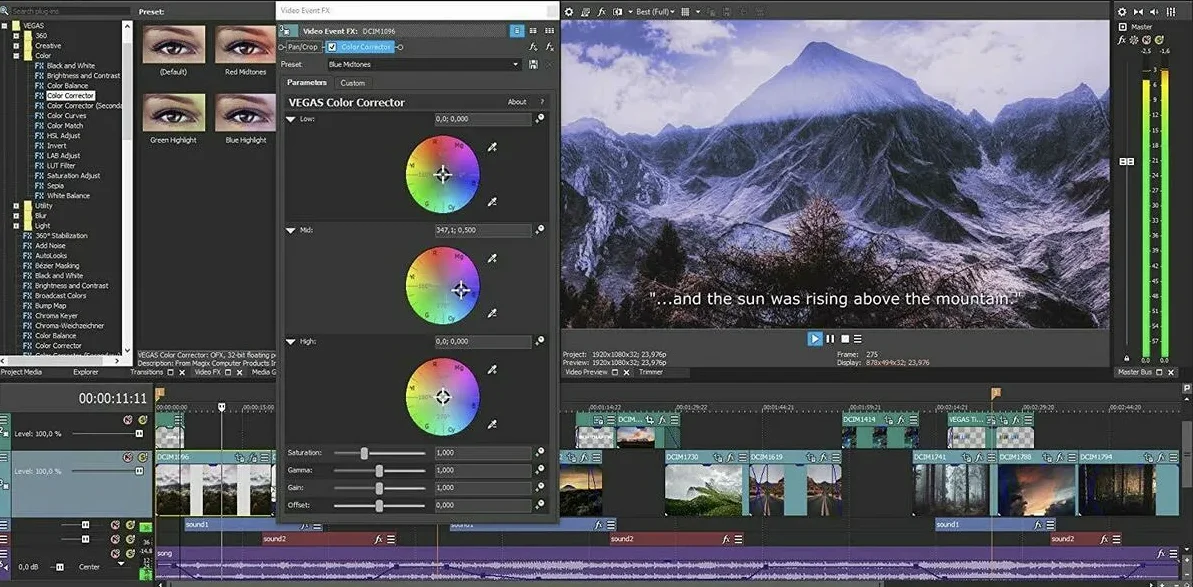
Task: Click the Pan/Crop icon on DCIM1096 clip
Action: point(239,457)
